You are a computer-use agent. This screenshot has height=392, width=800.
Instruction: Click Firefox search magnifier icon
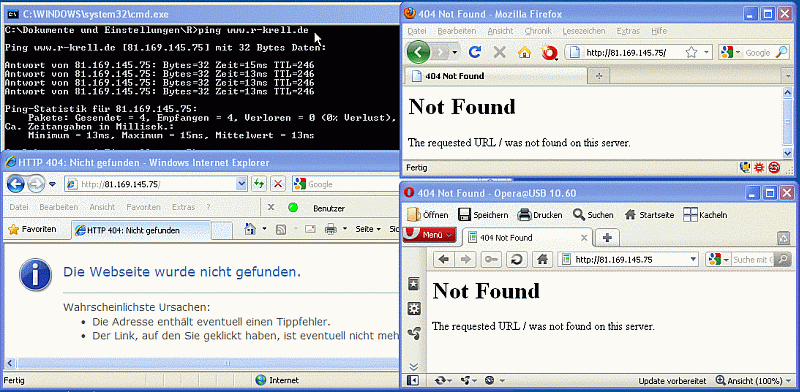point(782,52)
